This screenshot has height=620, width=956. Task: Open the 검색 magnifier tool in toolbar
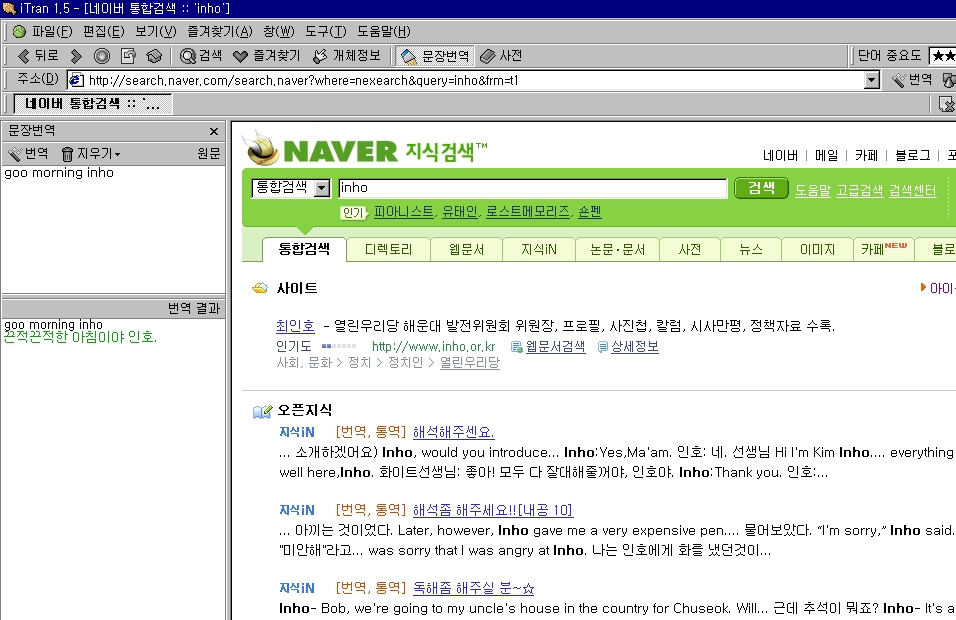click(x=201, y=56)
